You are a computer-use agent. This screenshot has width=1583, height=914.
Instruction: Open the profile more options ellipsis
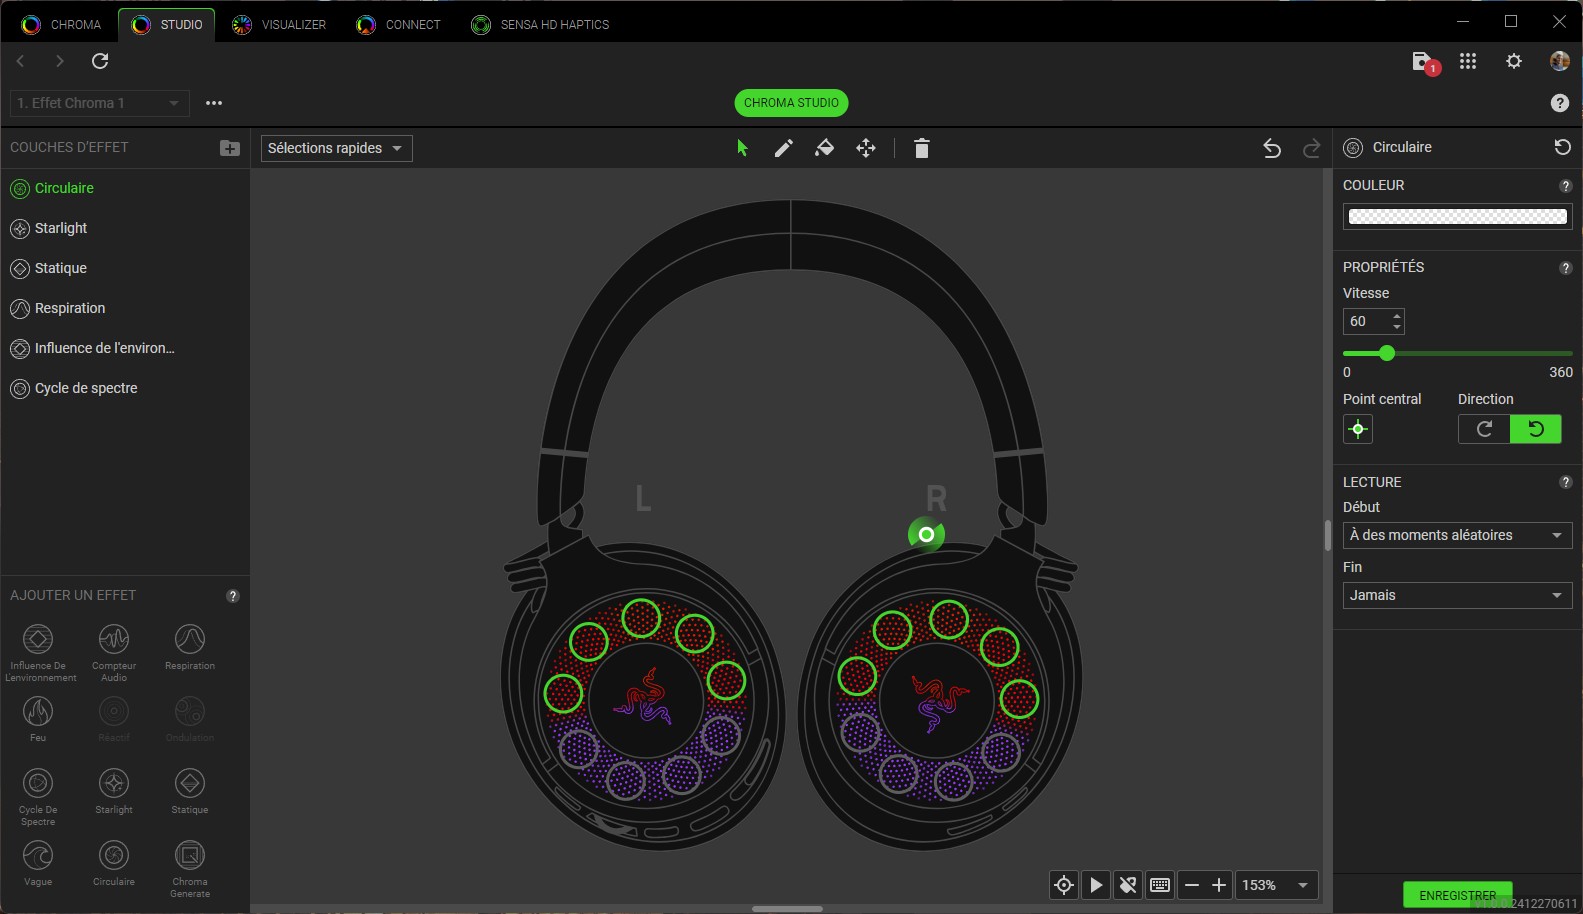[x=214, y=103]
